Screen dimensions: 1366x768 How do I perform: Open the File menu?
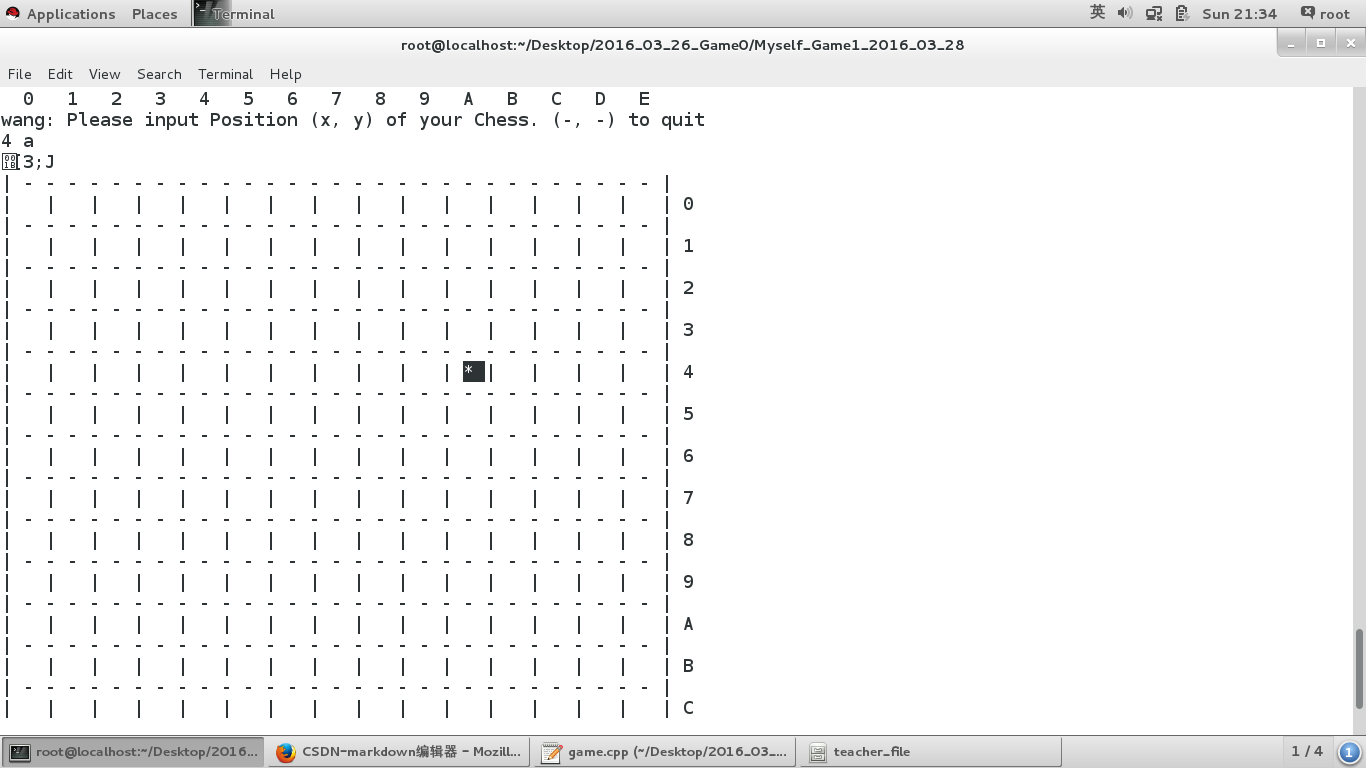[20, 74]
